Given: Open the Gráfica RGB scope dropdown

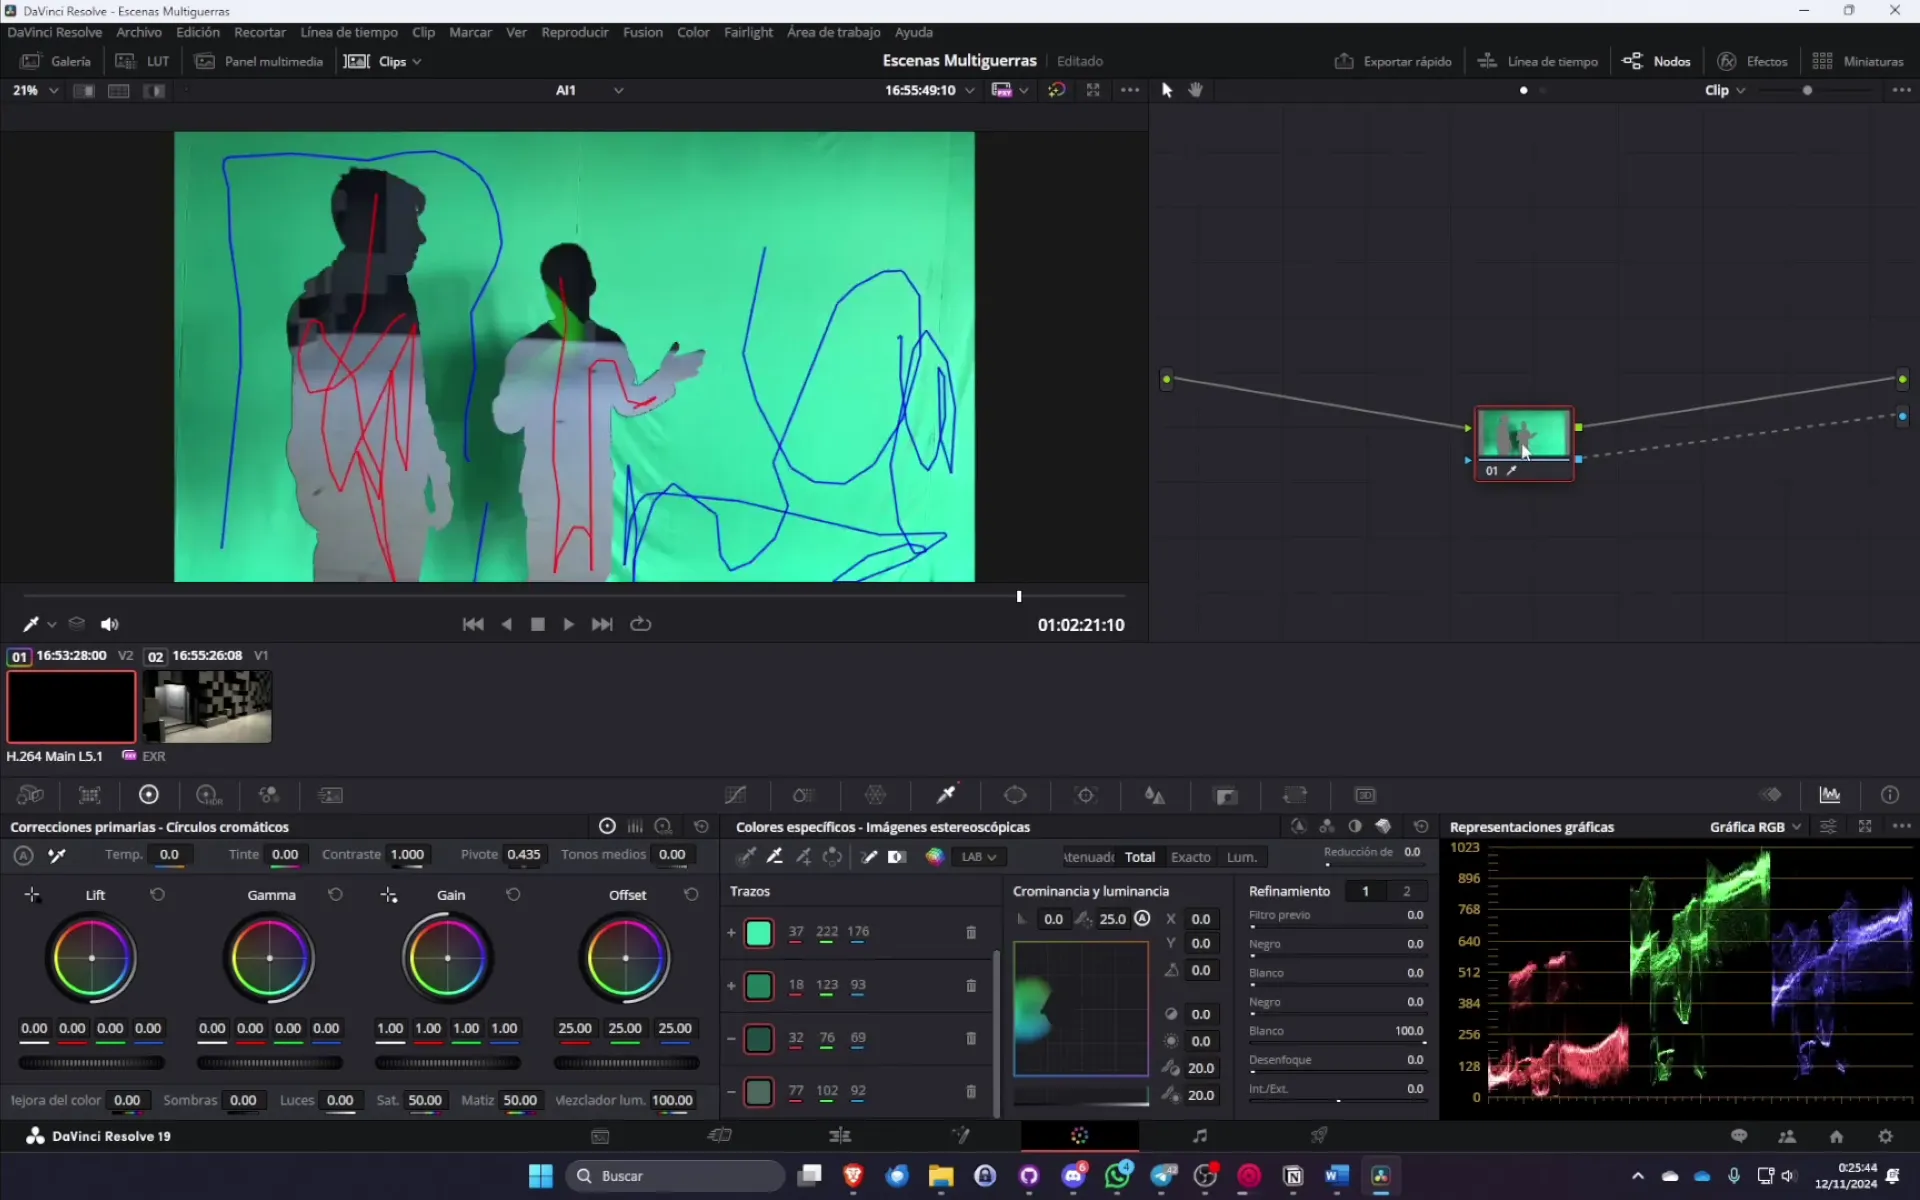Looking at the screenshot, I should coord(1755,827).
